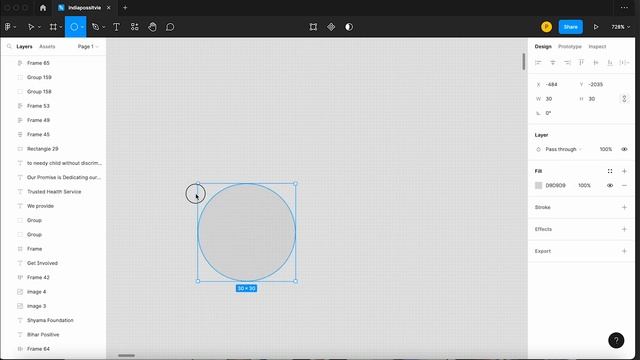
Task: Open the tidy up distribute dropdown
Action: pyautogui.click(x=624, y=62)
